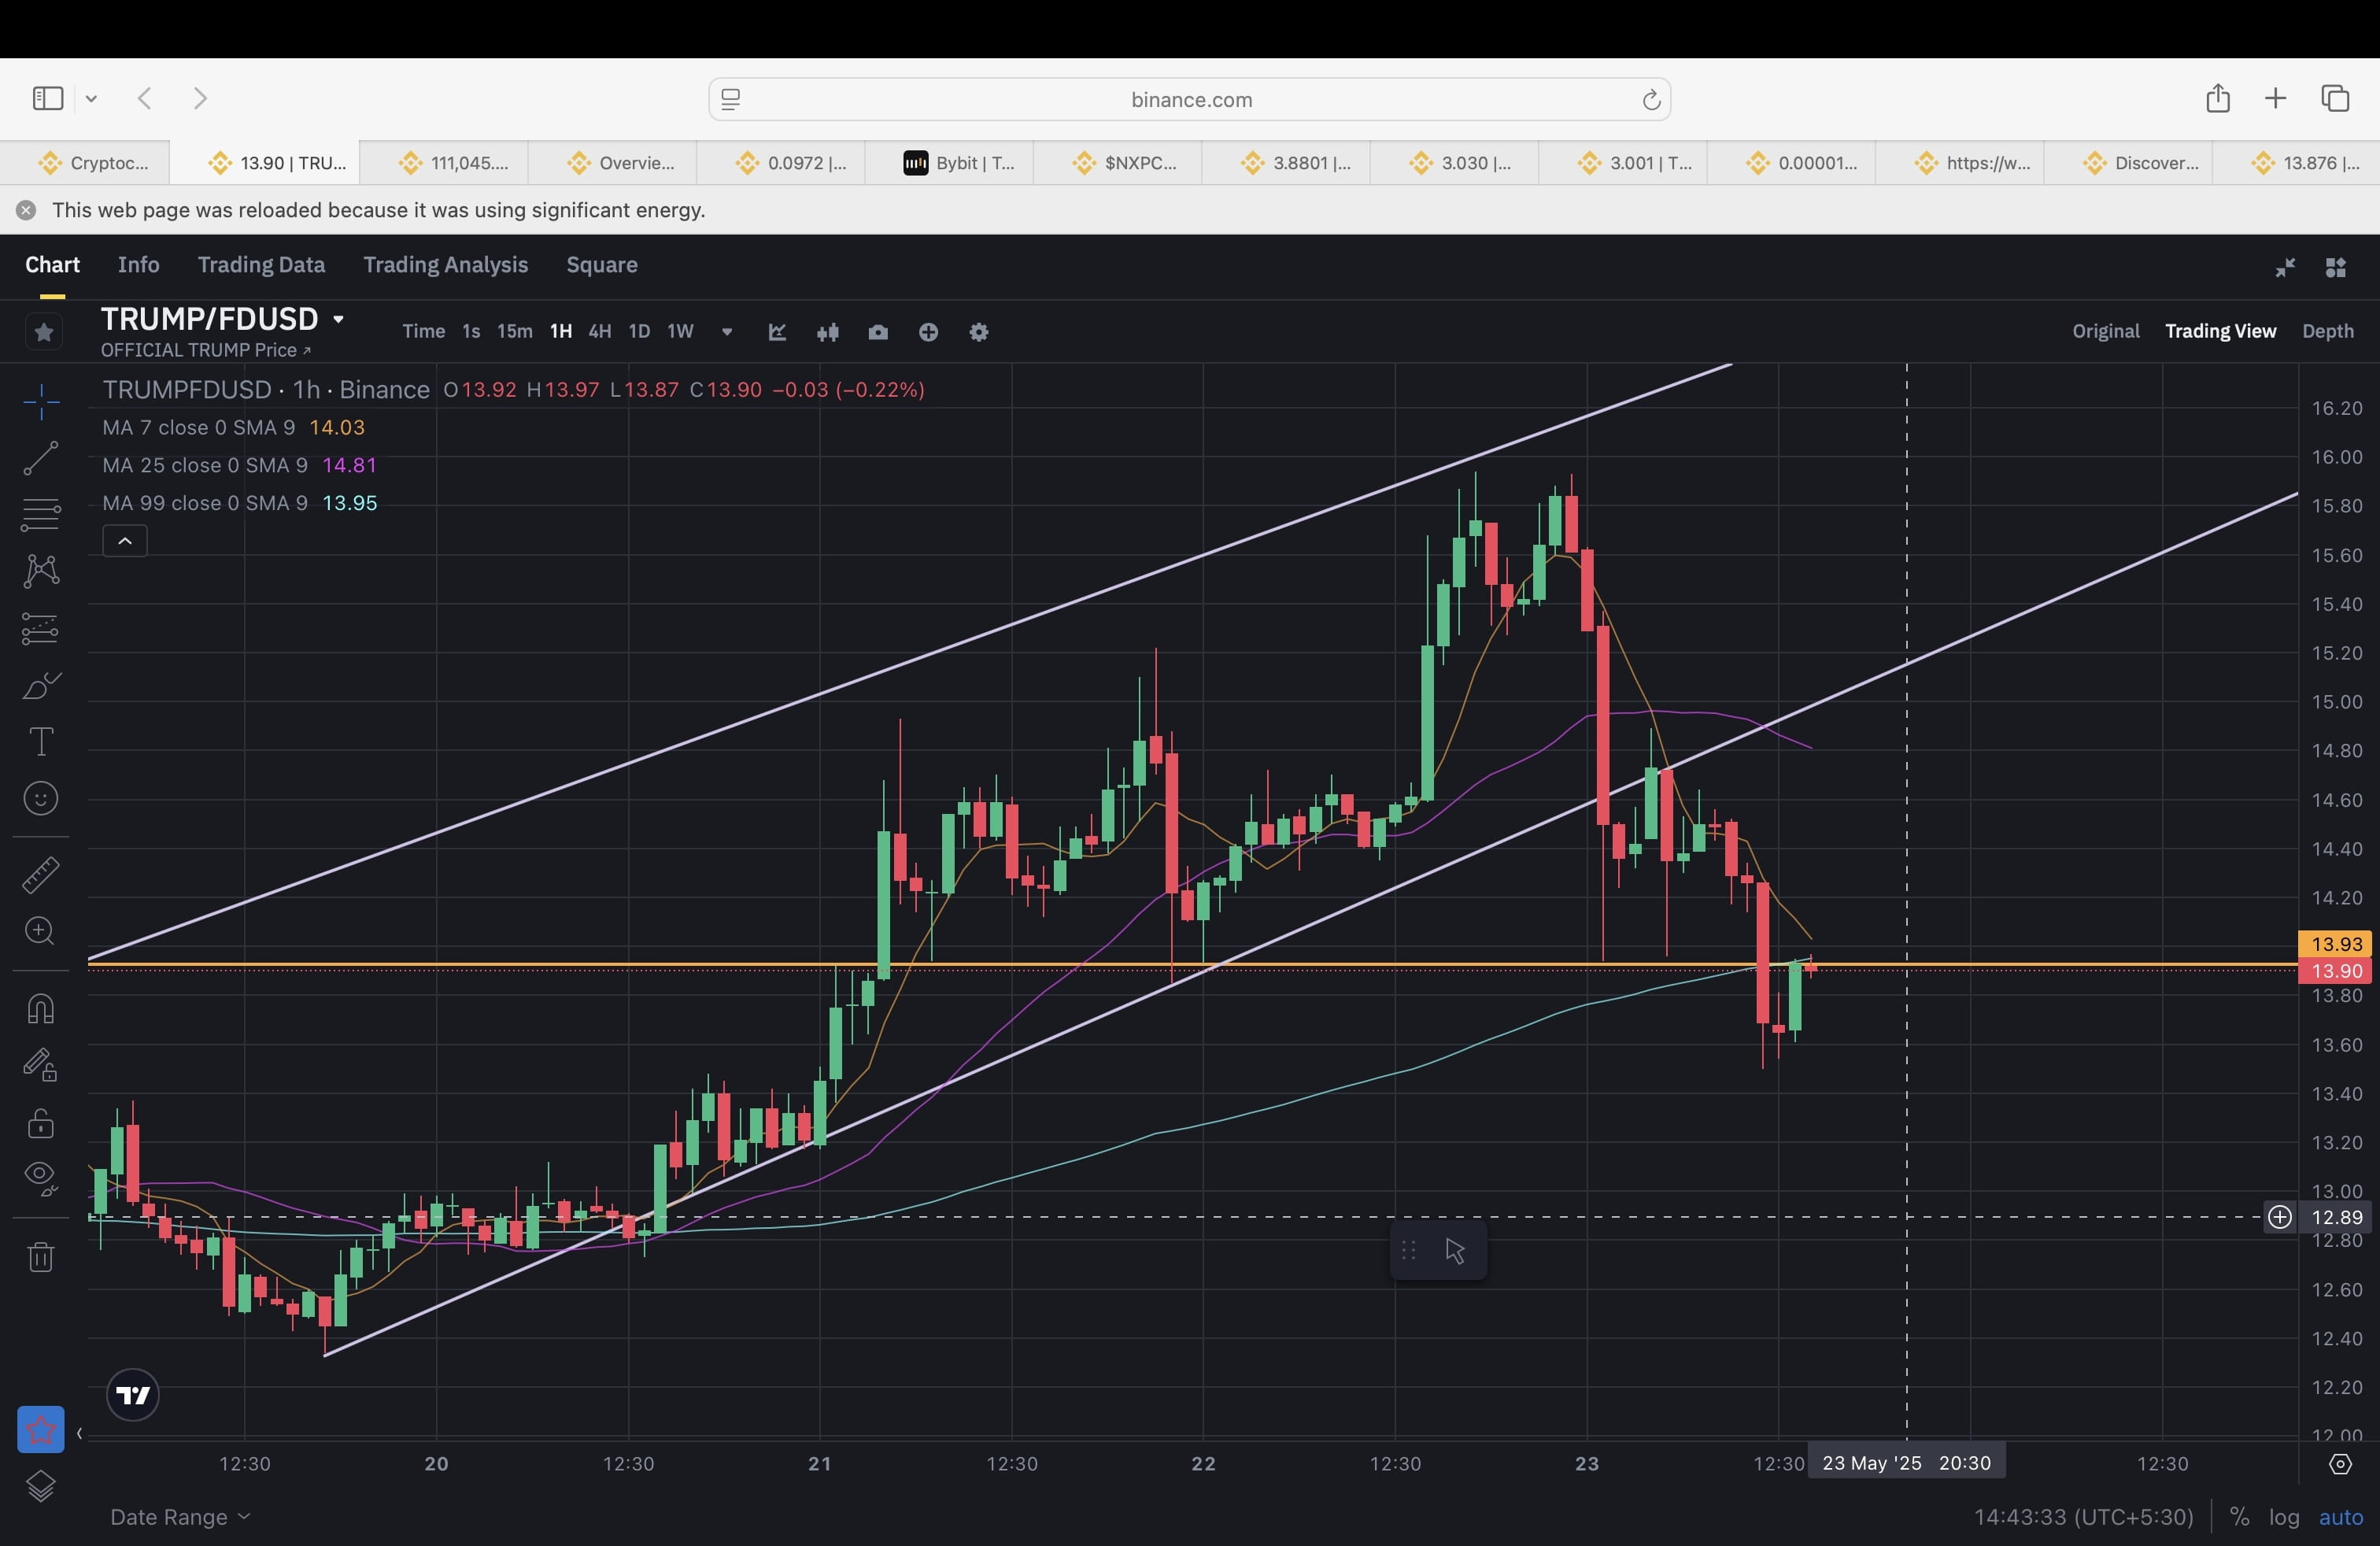Select the 4H interval

coord(600,332)
